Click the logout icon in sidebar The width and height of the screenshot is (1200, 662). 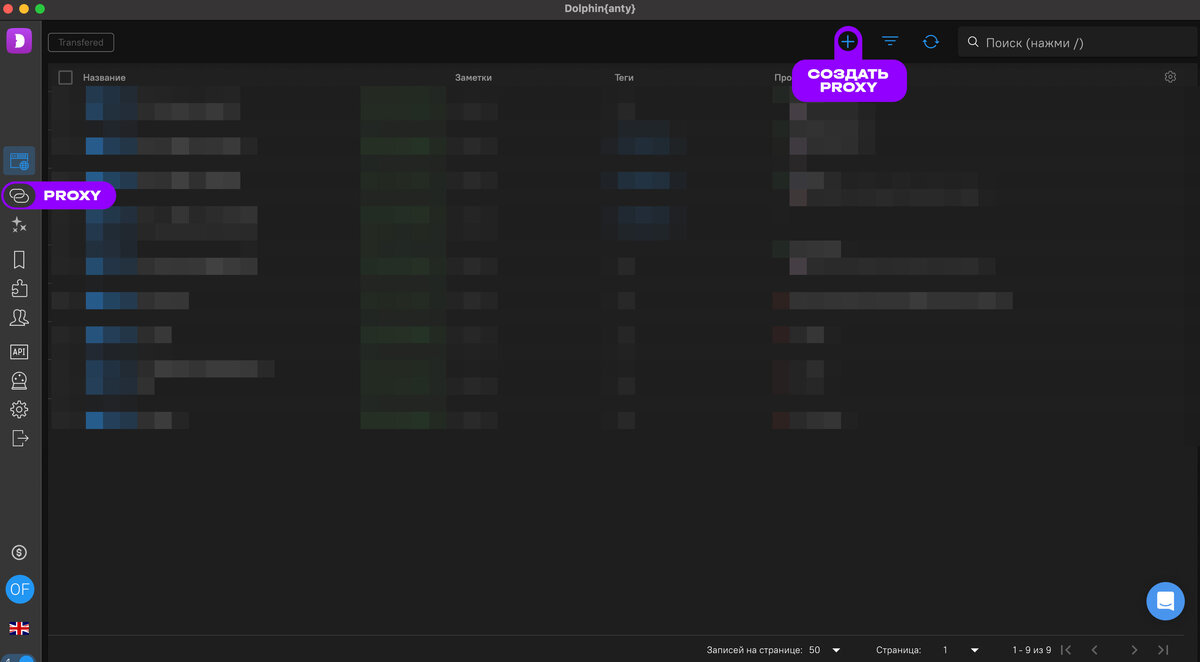click(x=19, y=438)
